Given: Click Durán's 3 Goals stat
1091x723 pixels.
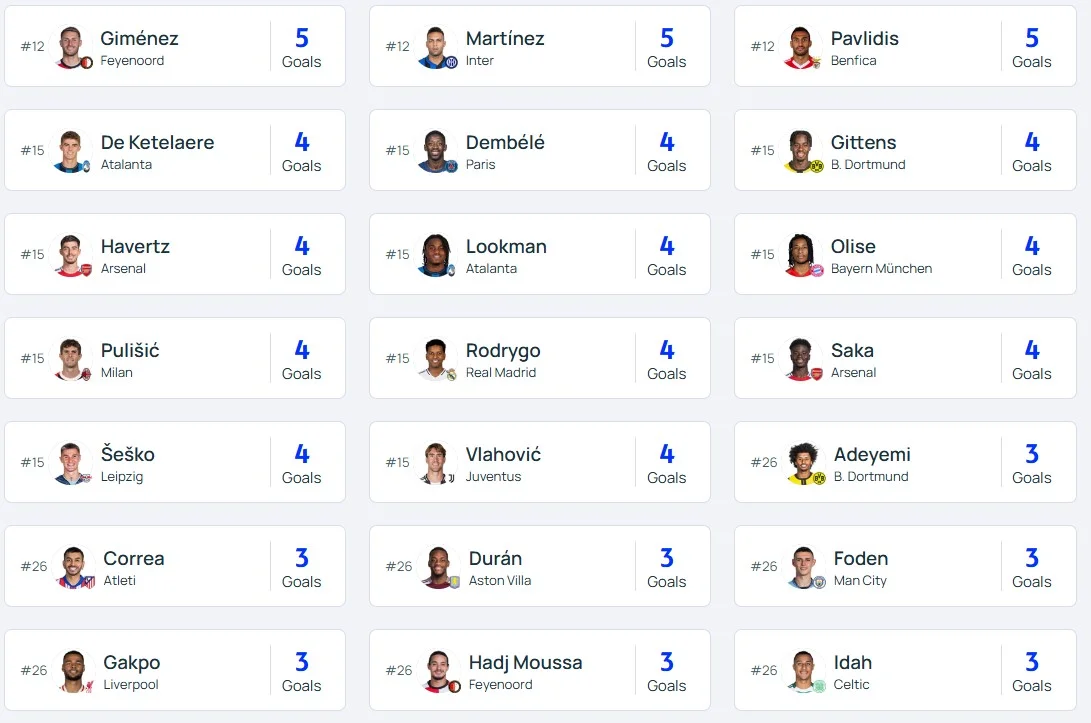Looking at the screenshot, I should pos(666,567).
